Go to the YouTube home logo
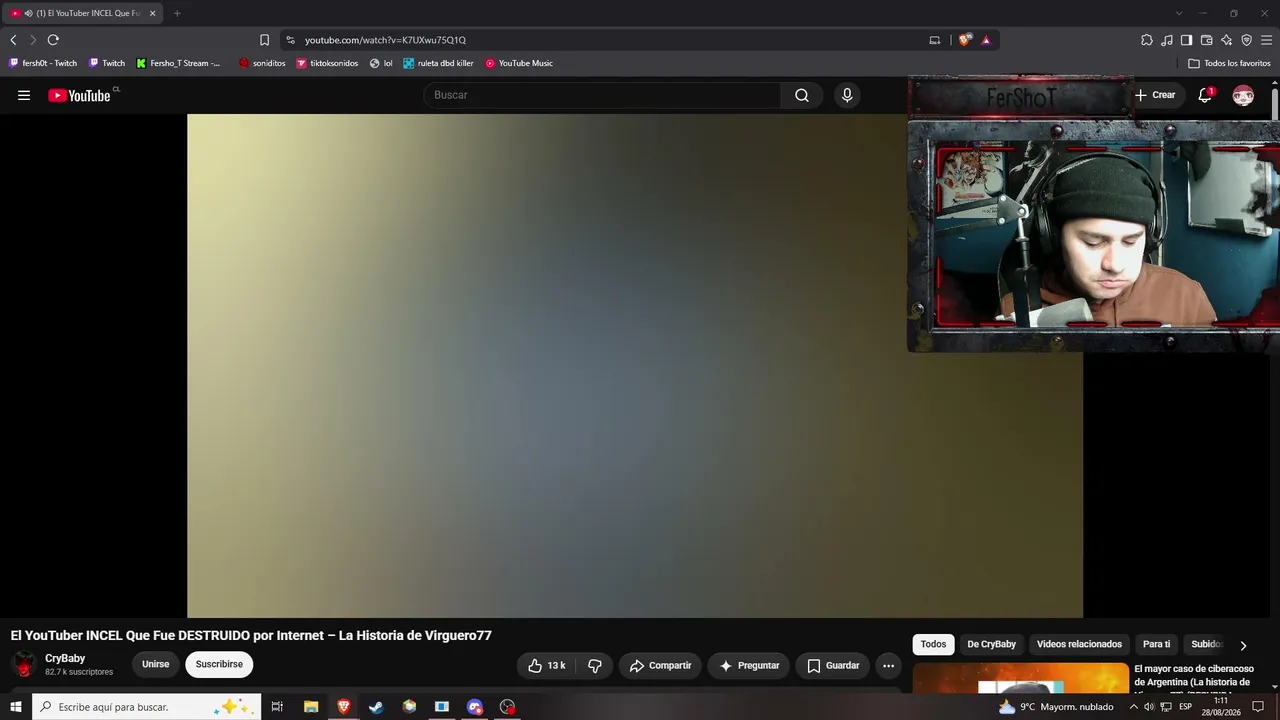Screen dimensions: 1280x720 click(79, 95)
